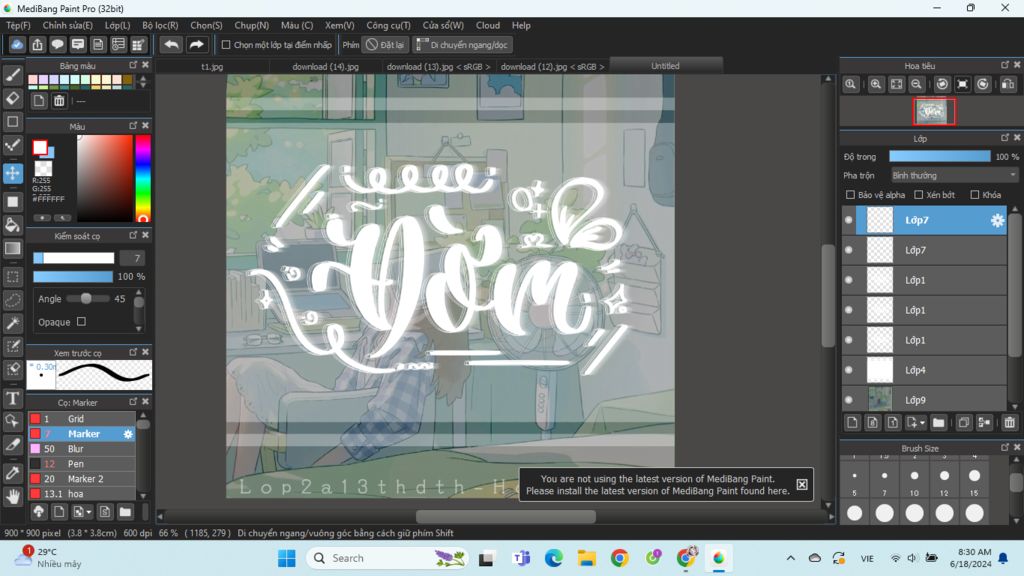The height and width of the screenshot is (576, 1024).
Task: Click the Redo arrow
Action: click(196, 44)
